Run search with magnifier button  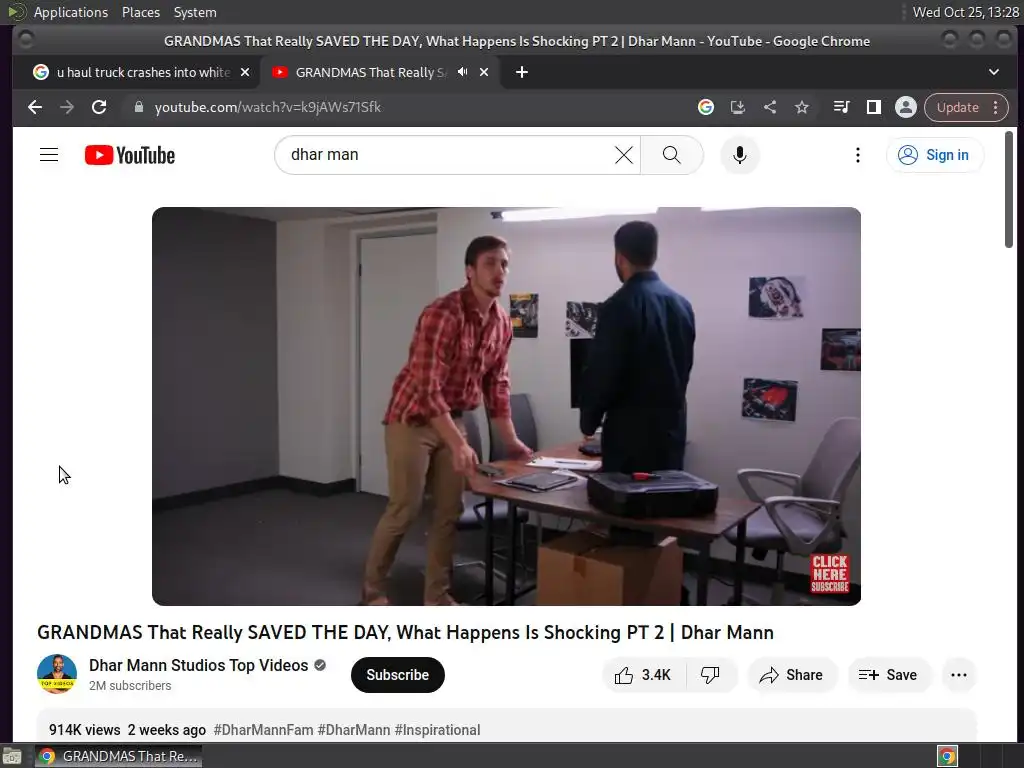point(671,155)
